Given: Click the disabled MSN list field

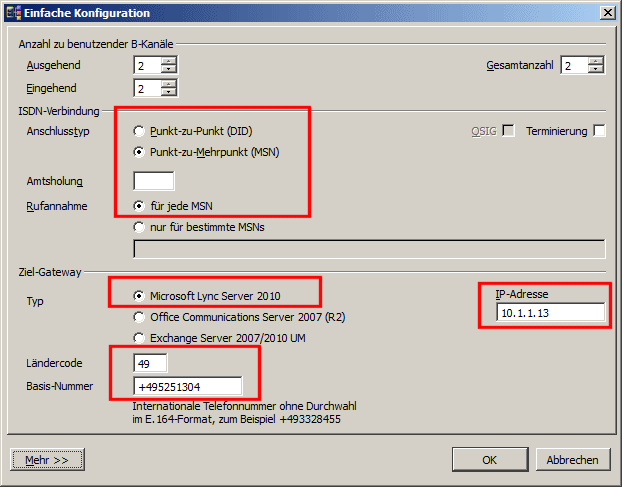Looking at the screenshot, I should [369, 249].
